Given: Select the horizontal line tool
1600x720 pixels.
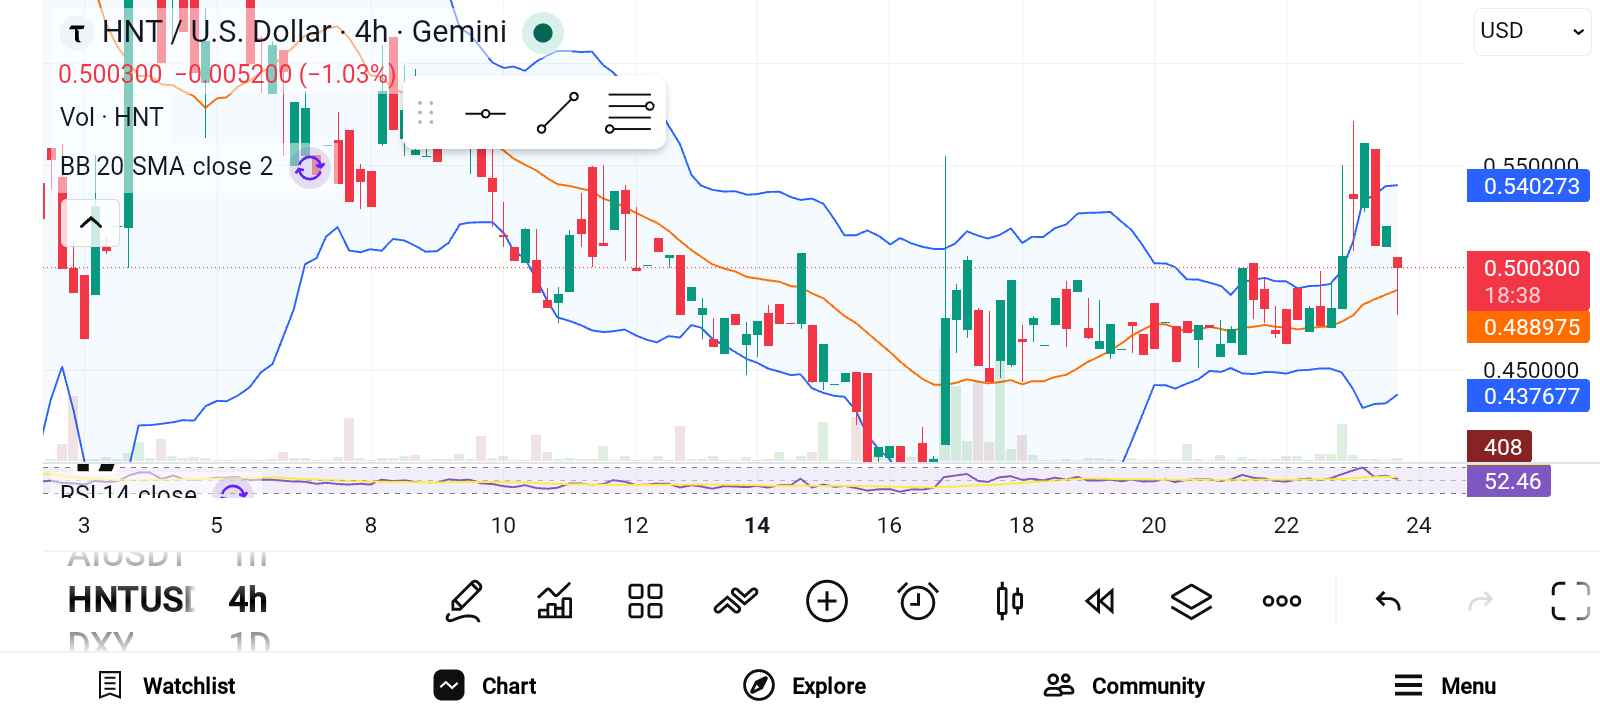Looking at the screenshot, I should (x=486, y=113).
